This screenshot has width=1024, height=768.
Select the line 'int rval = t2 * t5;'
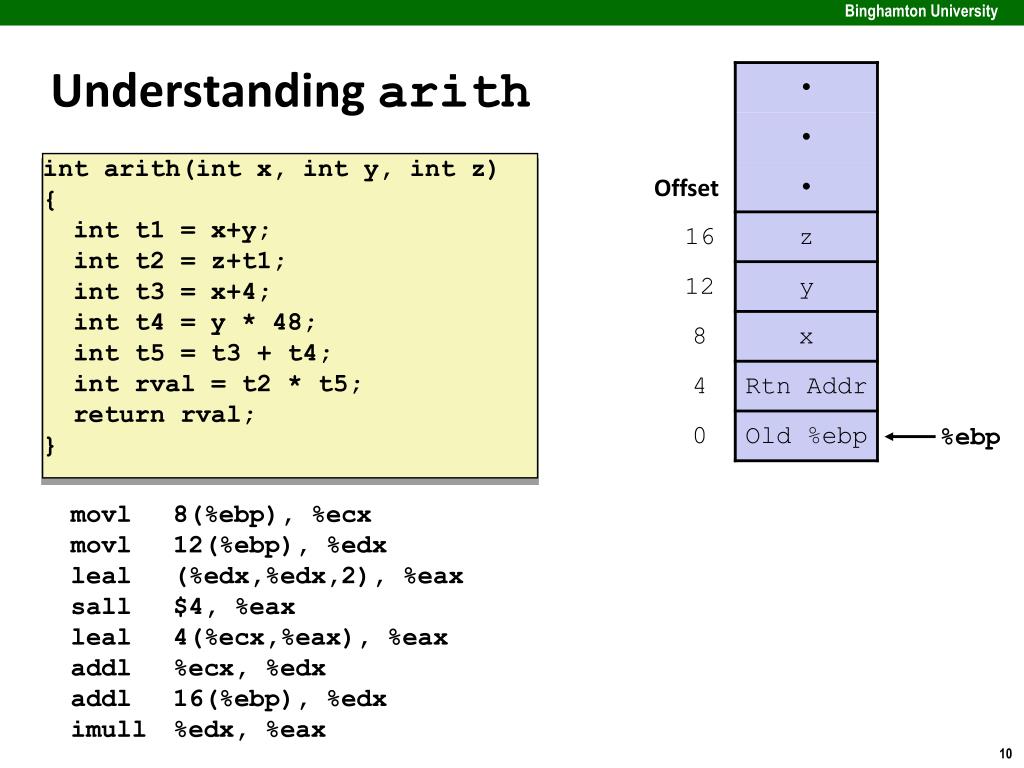(217, 384)
